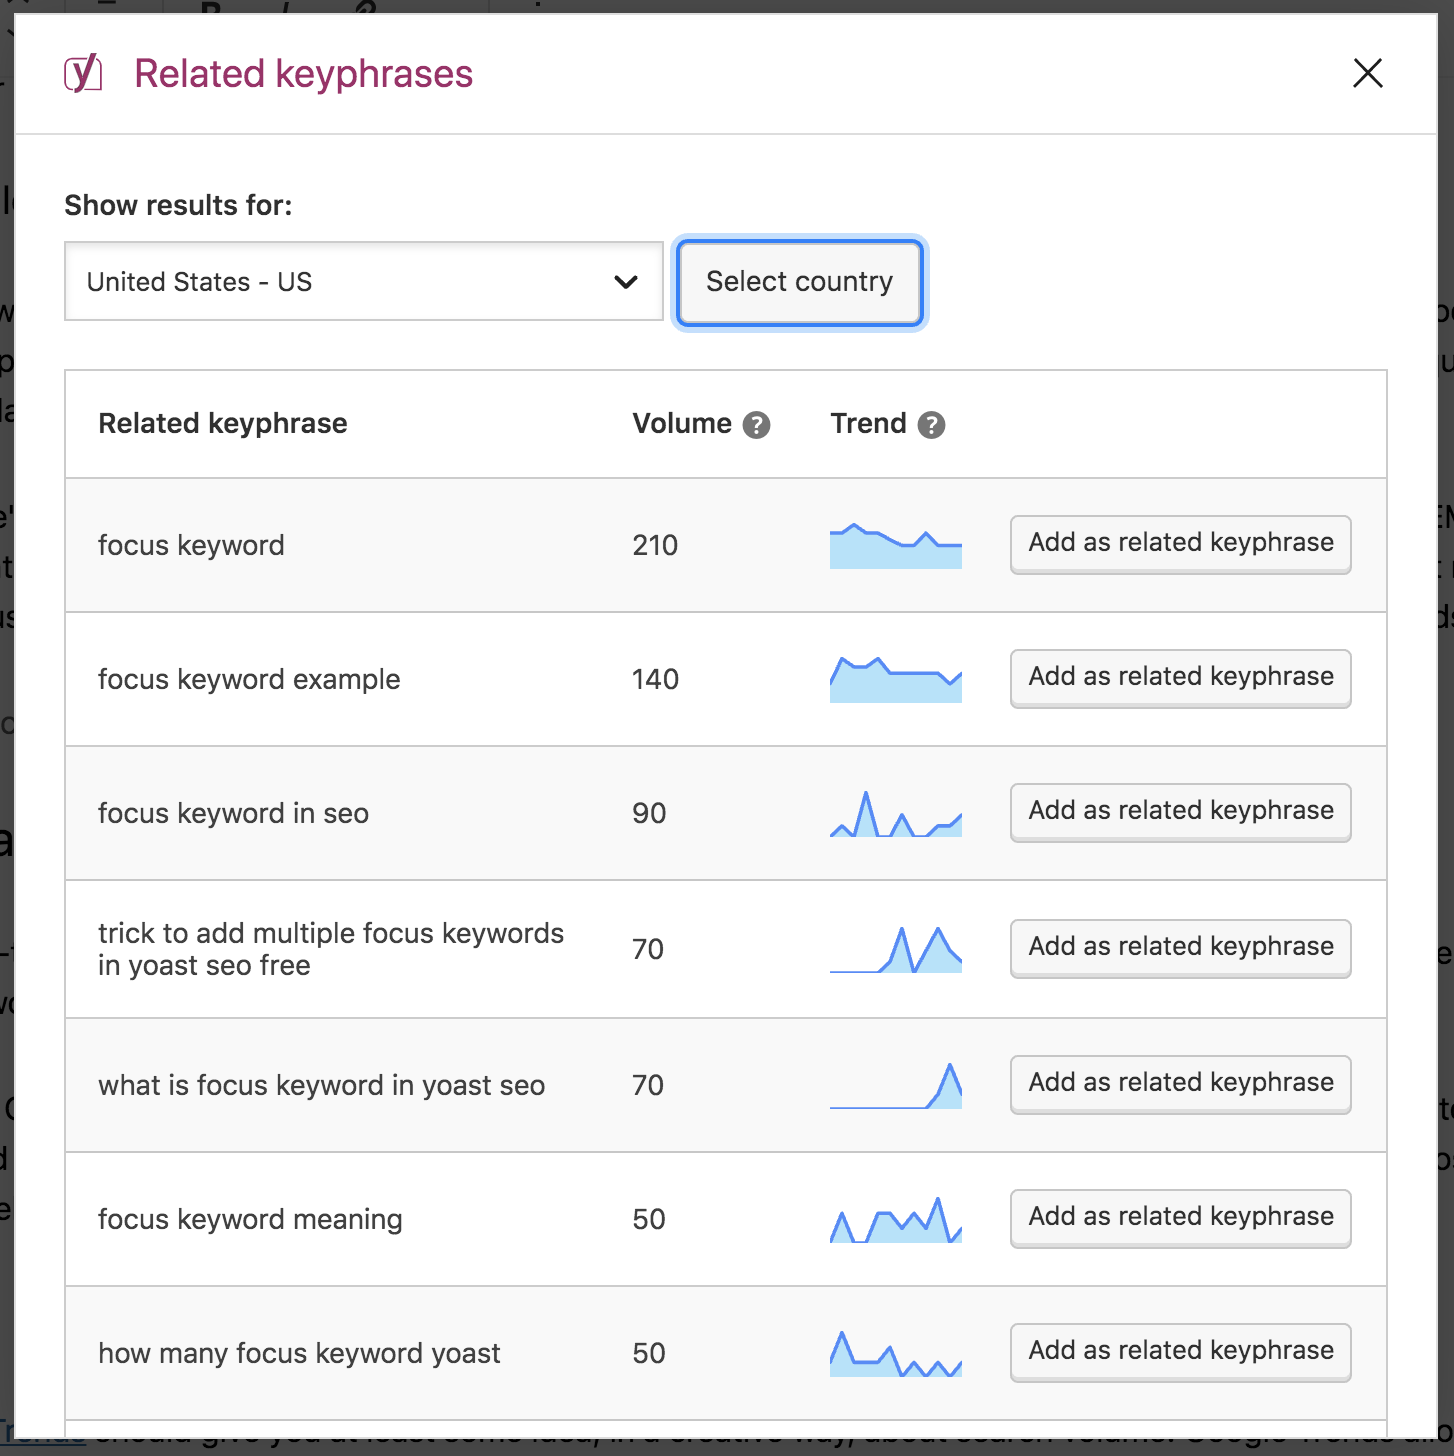Click trend graph for 'what is focus keyword in yoast seo'
This screenshot has height=1456, width=1454.
click(895, 1086)
